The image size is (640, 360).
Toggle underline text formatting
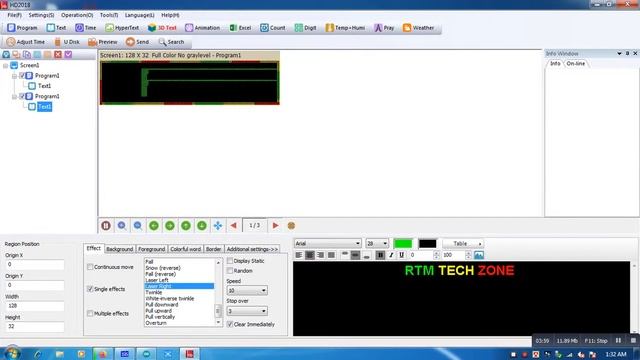coord(402,255)
